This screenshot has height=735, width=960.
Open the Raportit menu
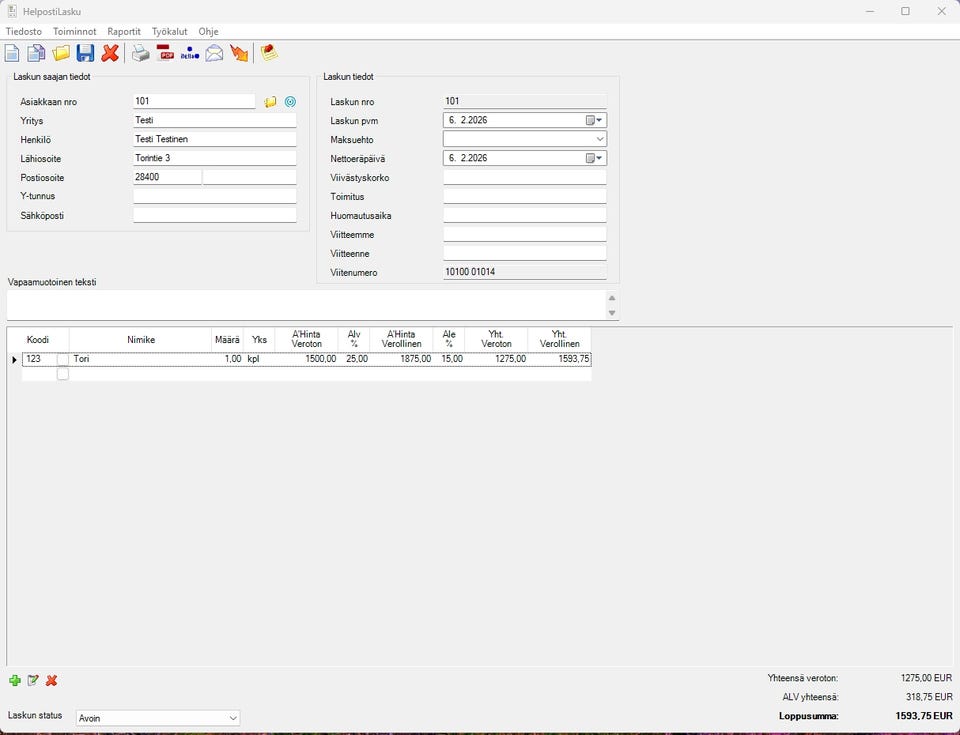point(124,31)
